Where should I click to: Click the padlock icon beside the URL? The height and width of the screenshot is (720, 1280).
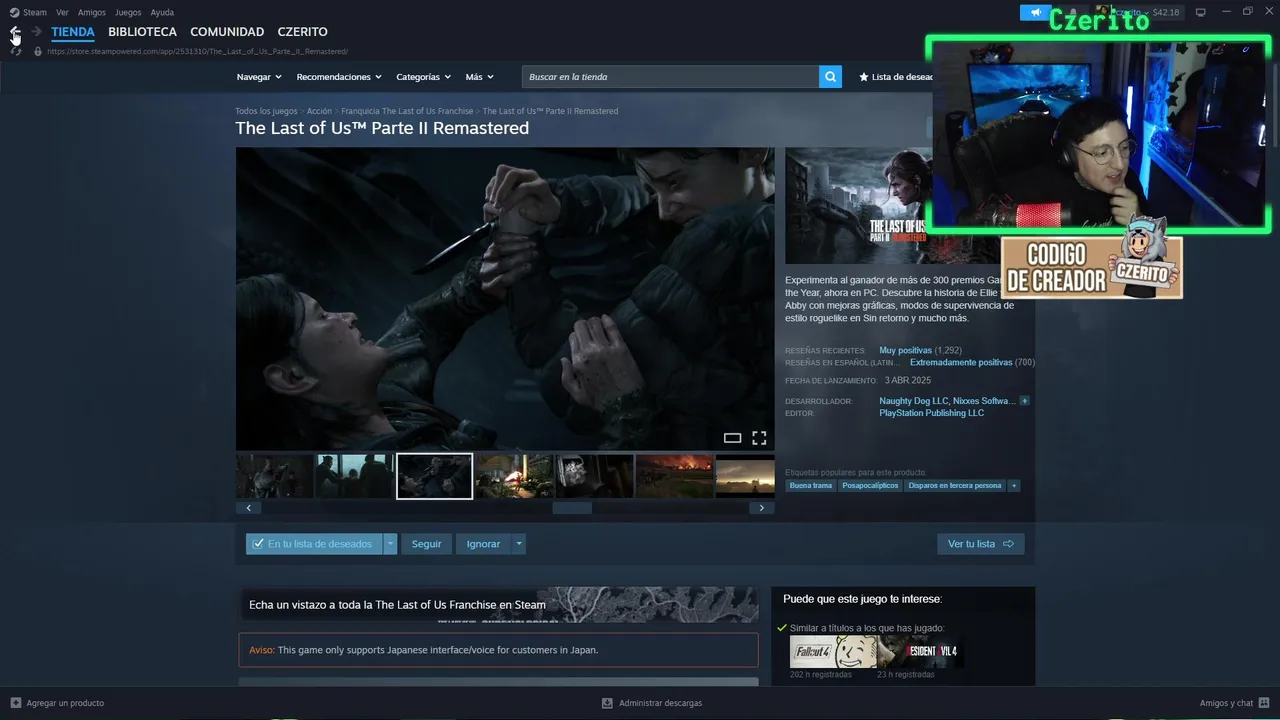[38, 51]
